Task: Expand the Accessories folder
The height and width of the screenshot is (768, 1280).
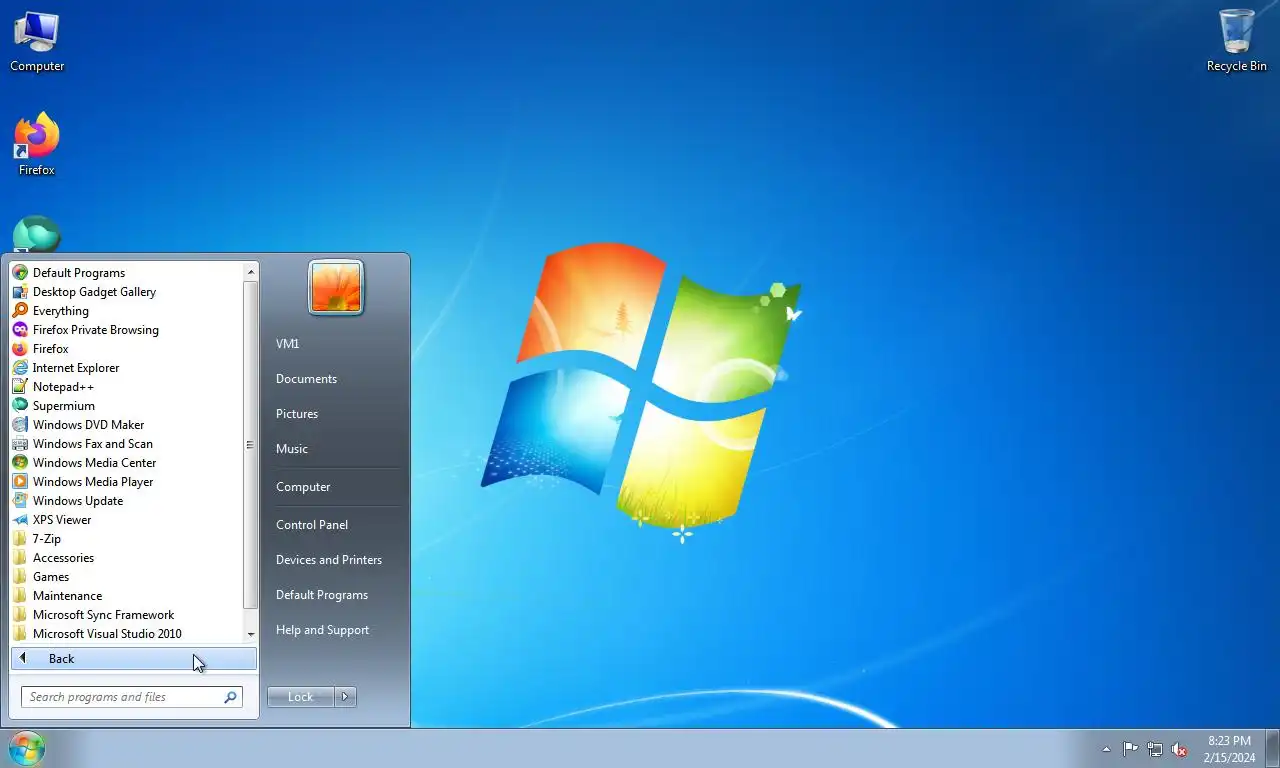Action: pyautogui.click(x=63, y=558)
